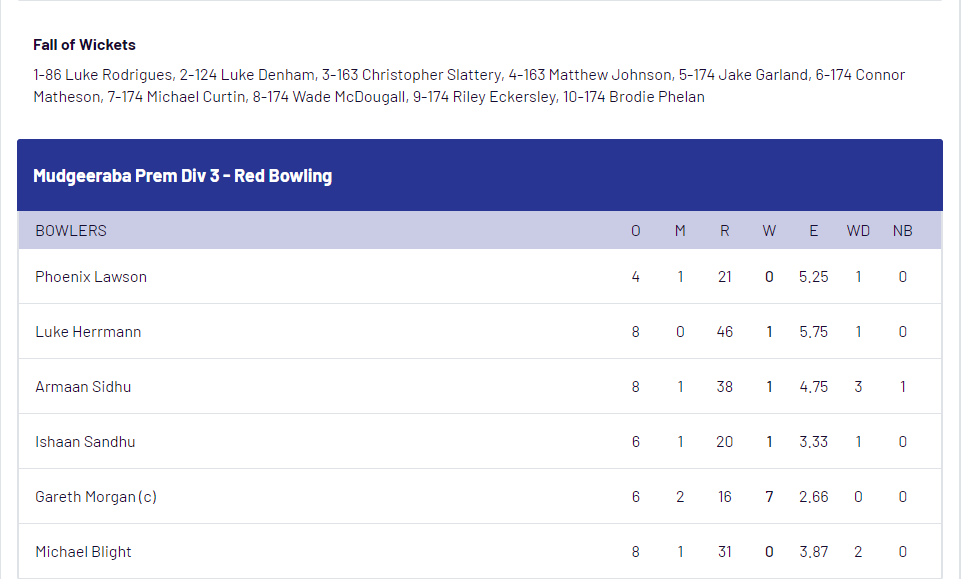The width and height of the screenshot is (961, 579).
Task: Click the W (wickets) column header
Action: click(x=769, y=231)
